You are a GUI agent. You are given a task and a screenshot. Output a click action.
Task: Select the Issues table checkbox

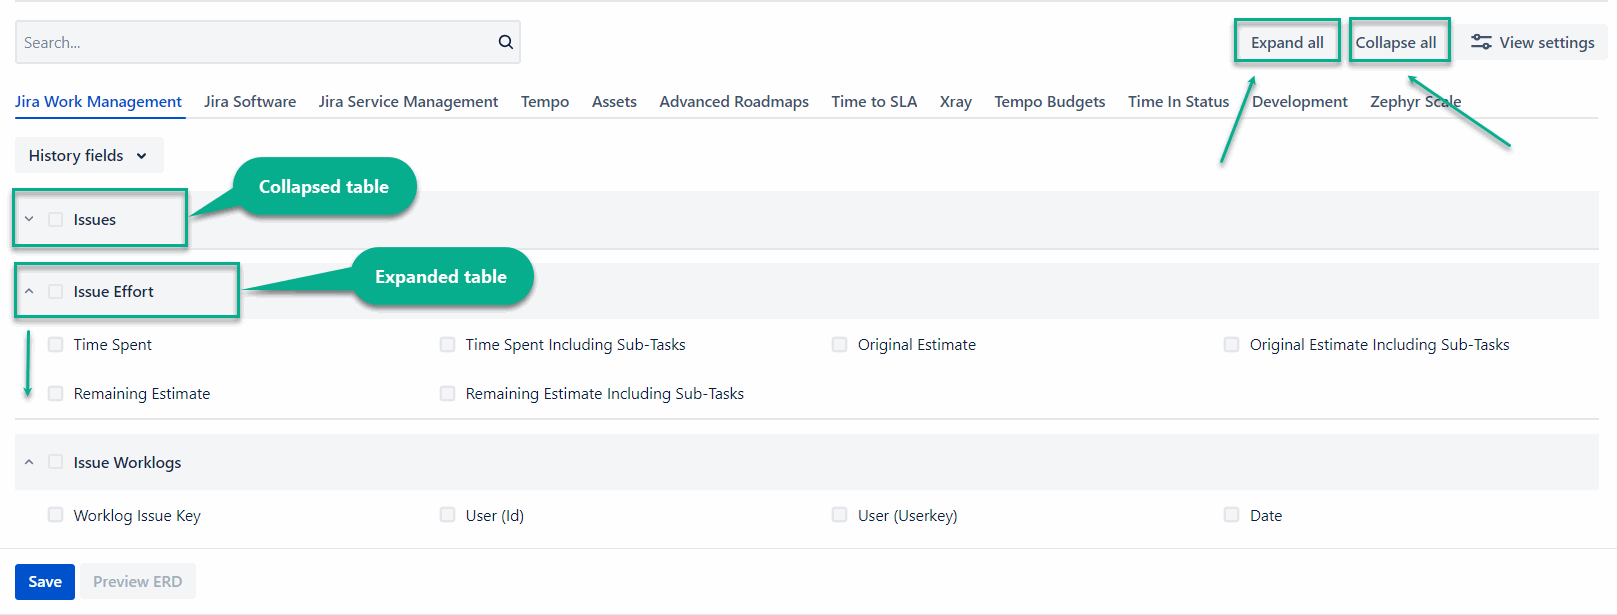point(56,219)
